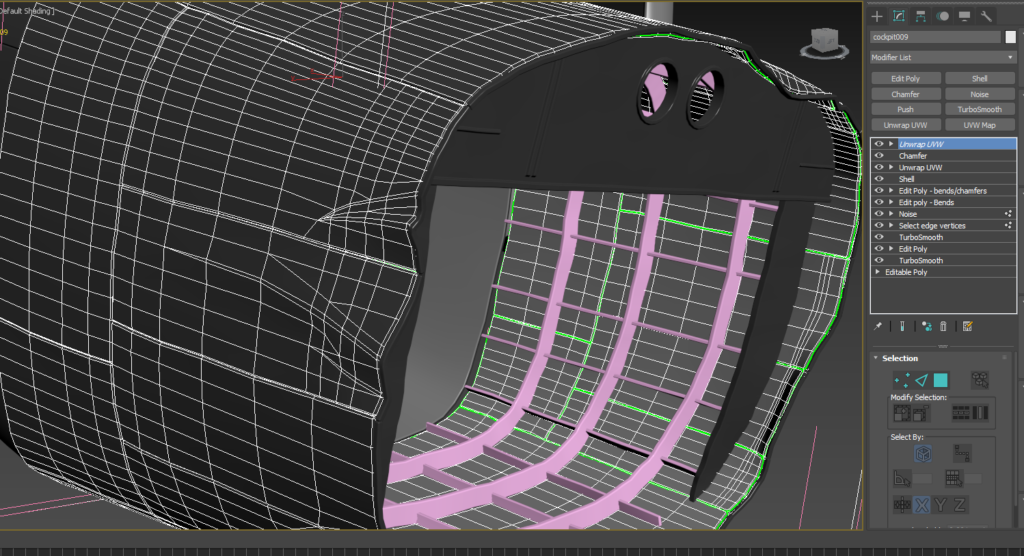Image resolution: width=1024 pixels, height=556 pixels.
Task: Switch to the Modify panel tab
Action: pos(899,16)
